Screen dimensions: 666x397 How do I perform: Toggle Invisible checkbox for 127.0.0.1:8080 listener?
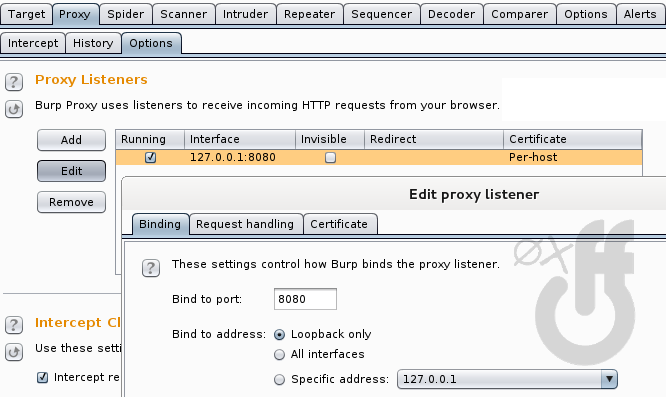click(x=330, y=158)
